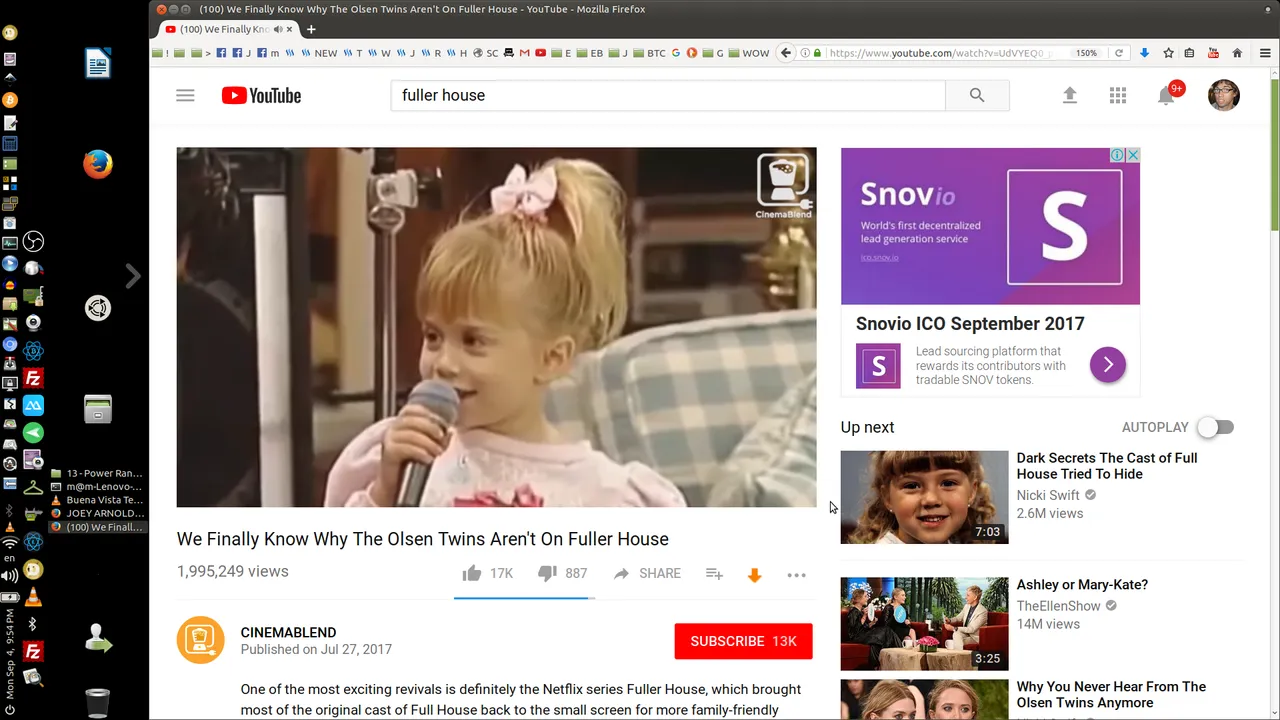The image size is (1280, 720).
Task: Switch to the m@m-Lenovo terminal window
Action: click(x=98, y=487)
